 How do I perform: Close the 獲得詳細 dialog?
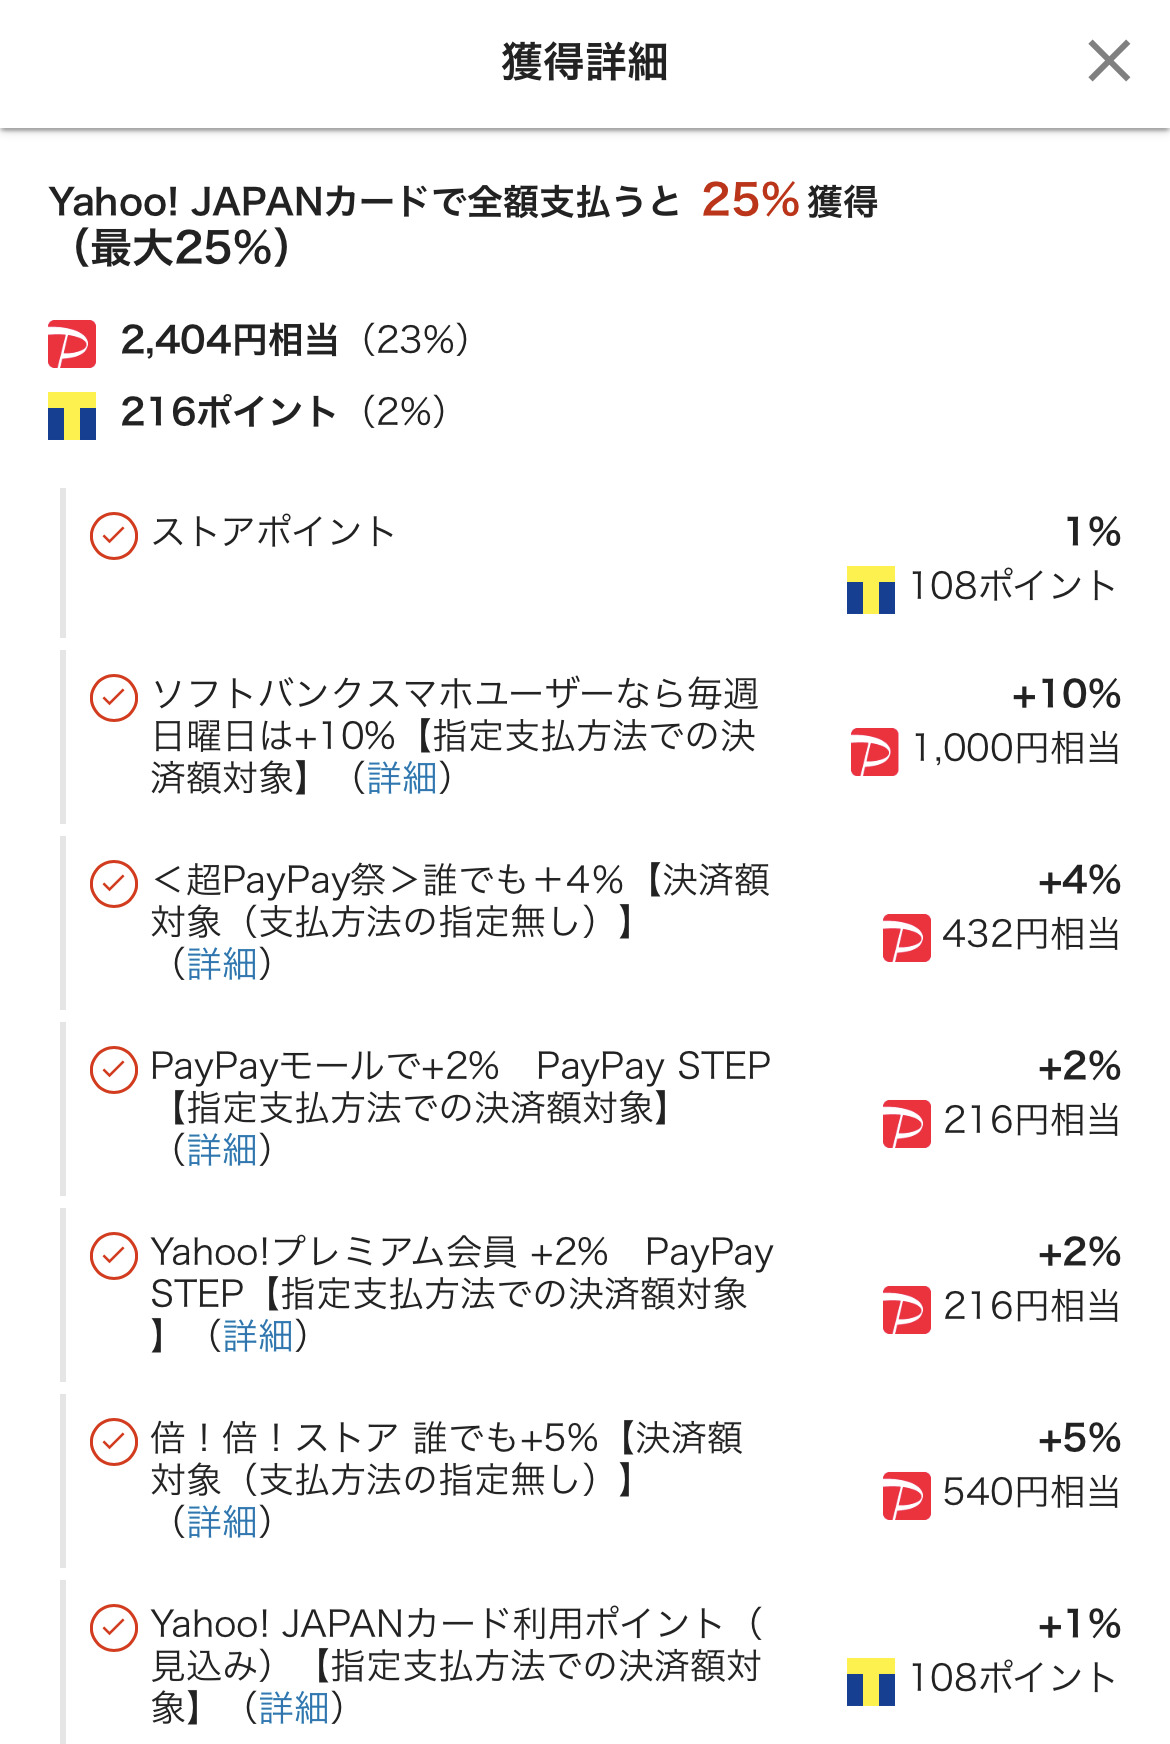pyautogui.click(x=1109, y=61)
